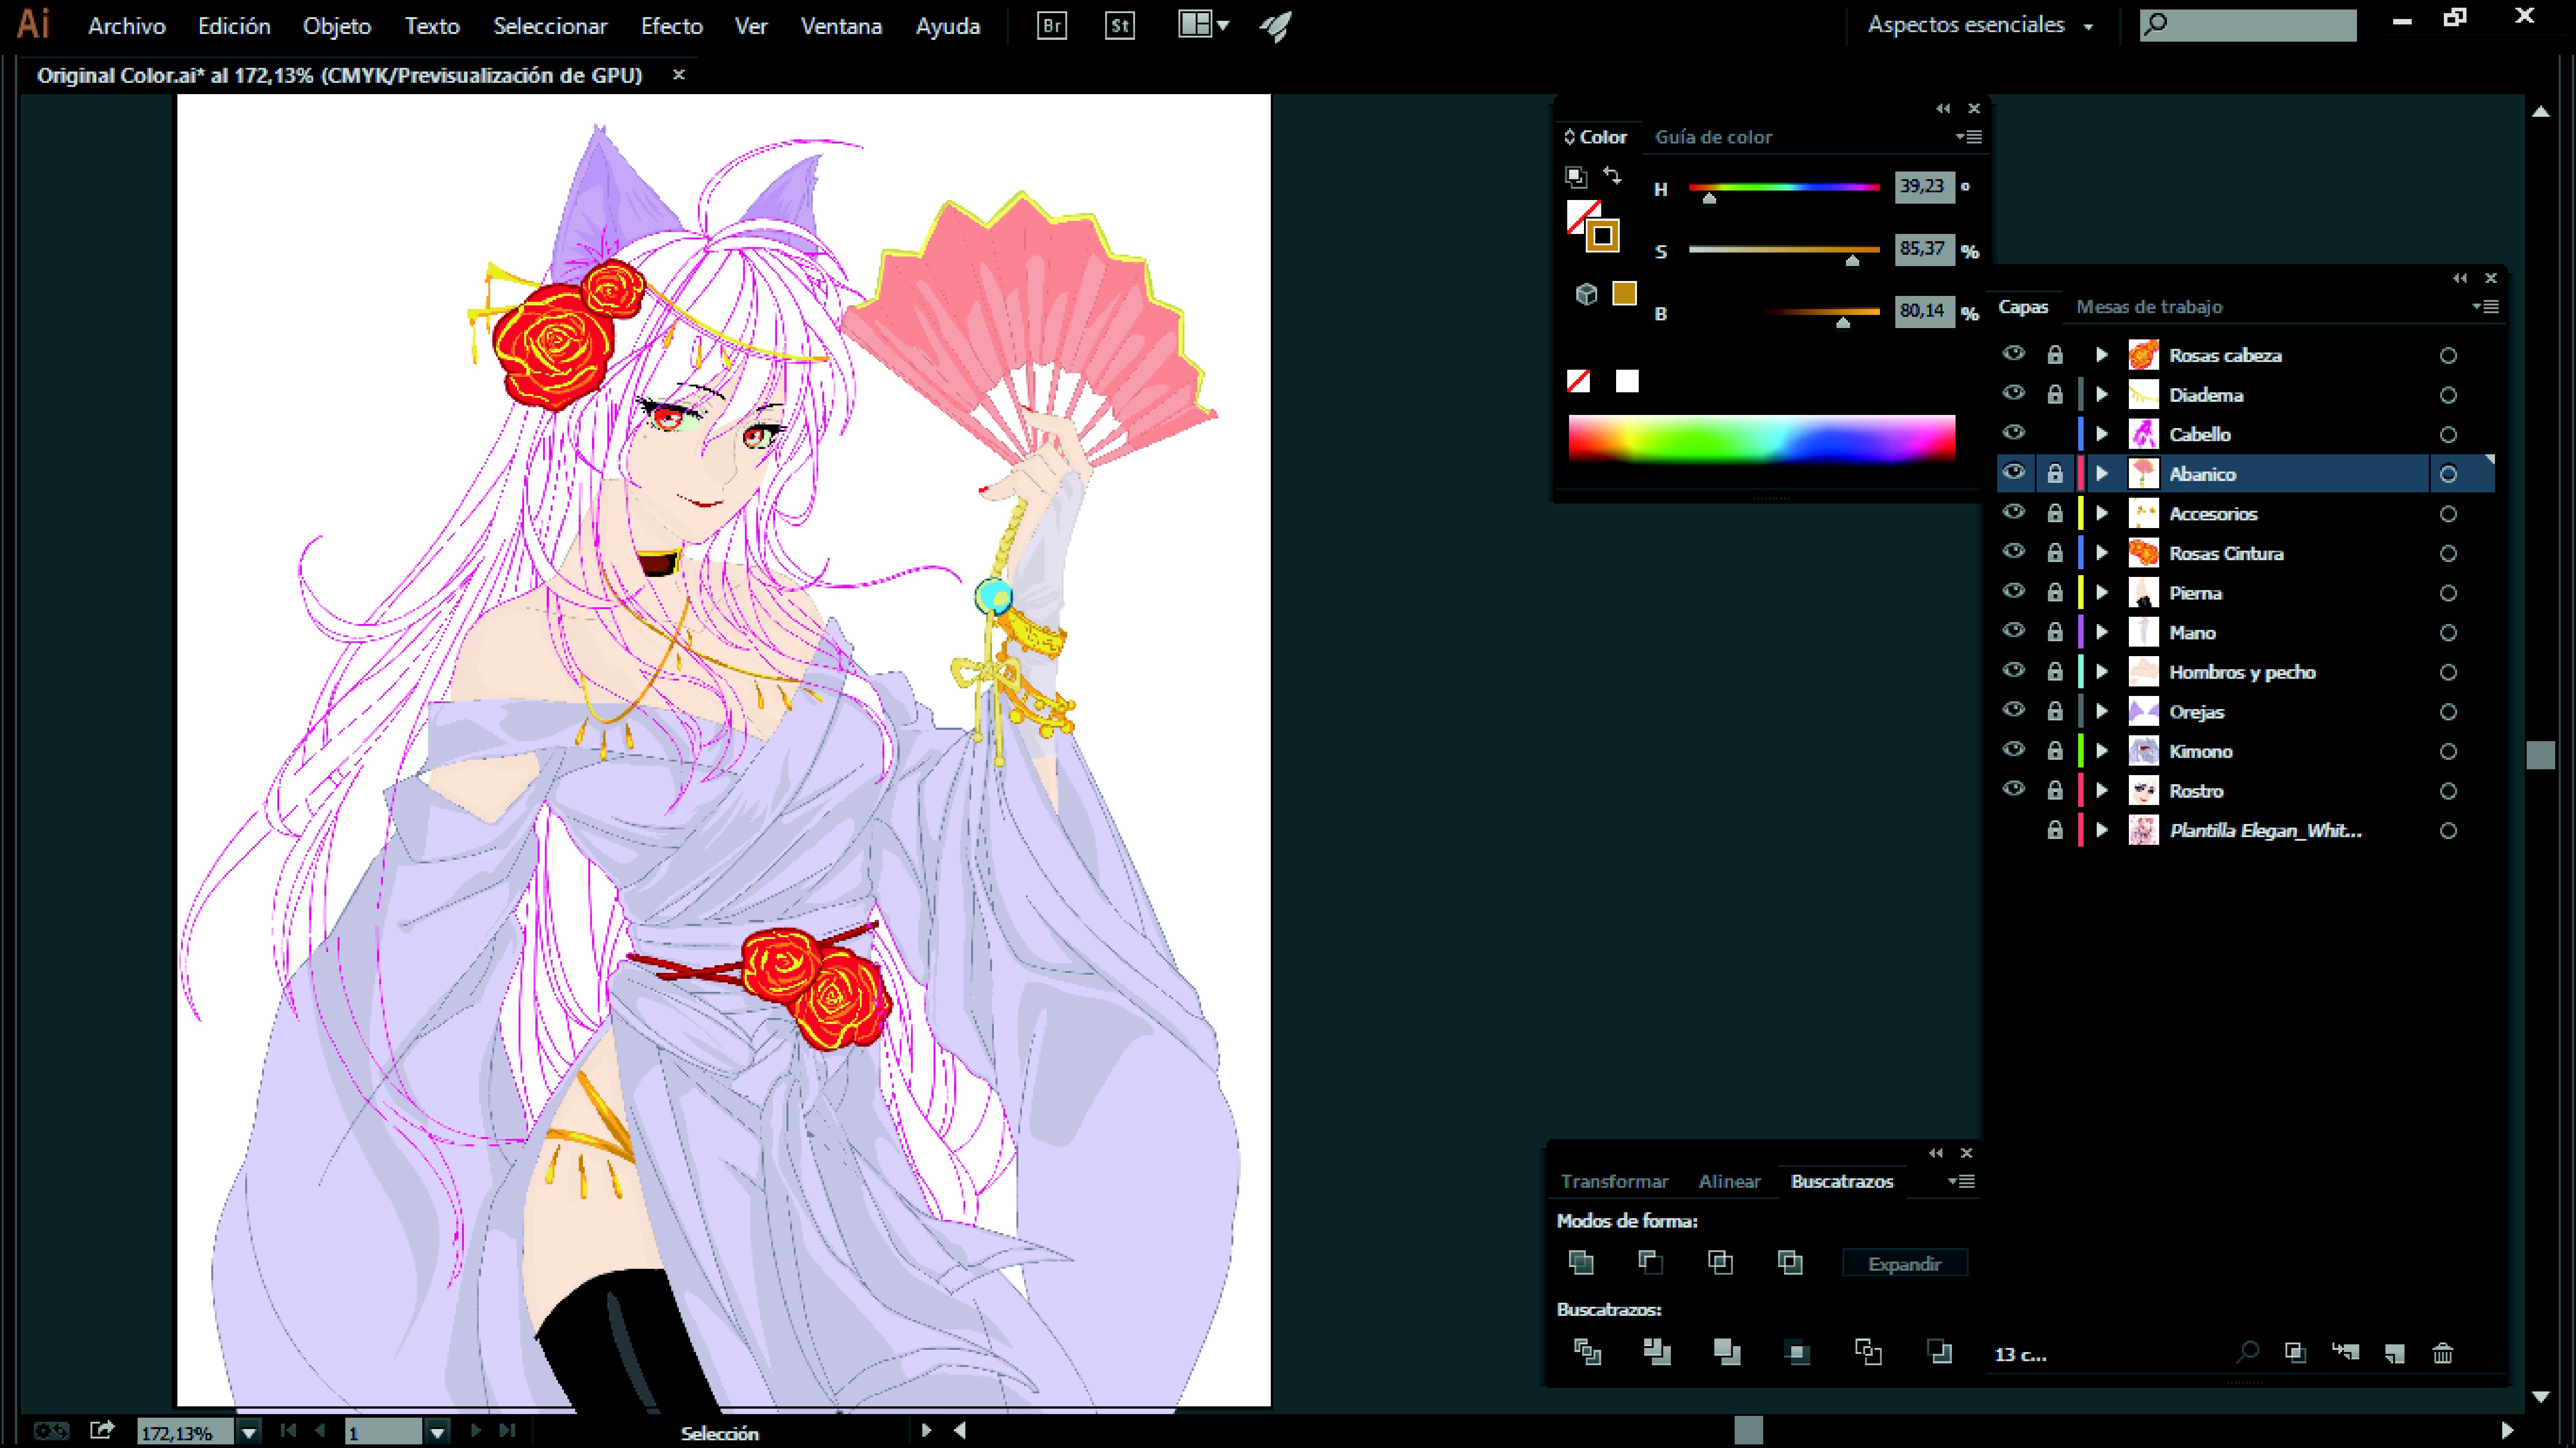
Task: Hide the Cabello layer
Action: (x=2014, y=433)
